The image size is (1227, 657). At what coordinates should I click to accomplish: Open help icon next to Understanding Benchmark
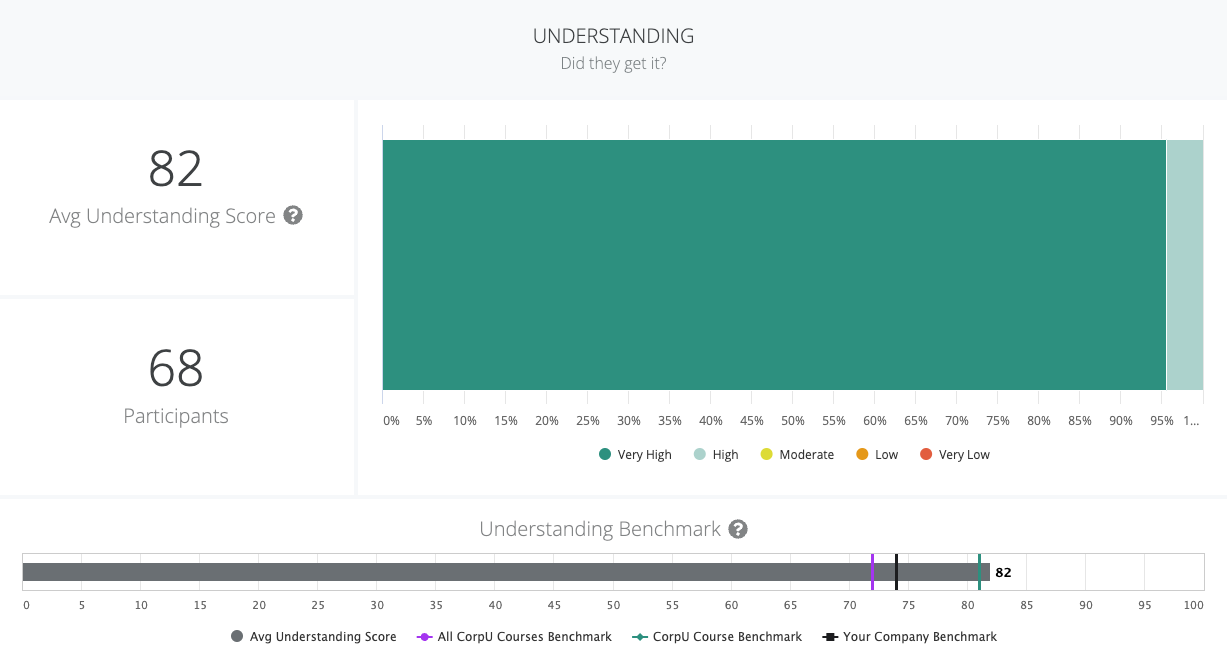point(738,529)
